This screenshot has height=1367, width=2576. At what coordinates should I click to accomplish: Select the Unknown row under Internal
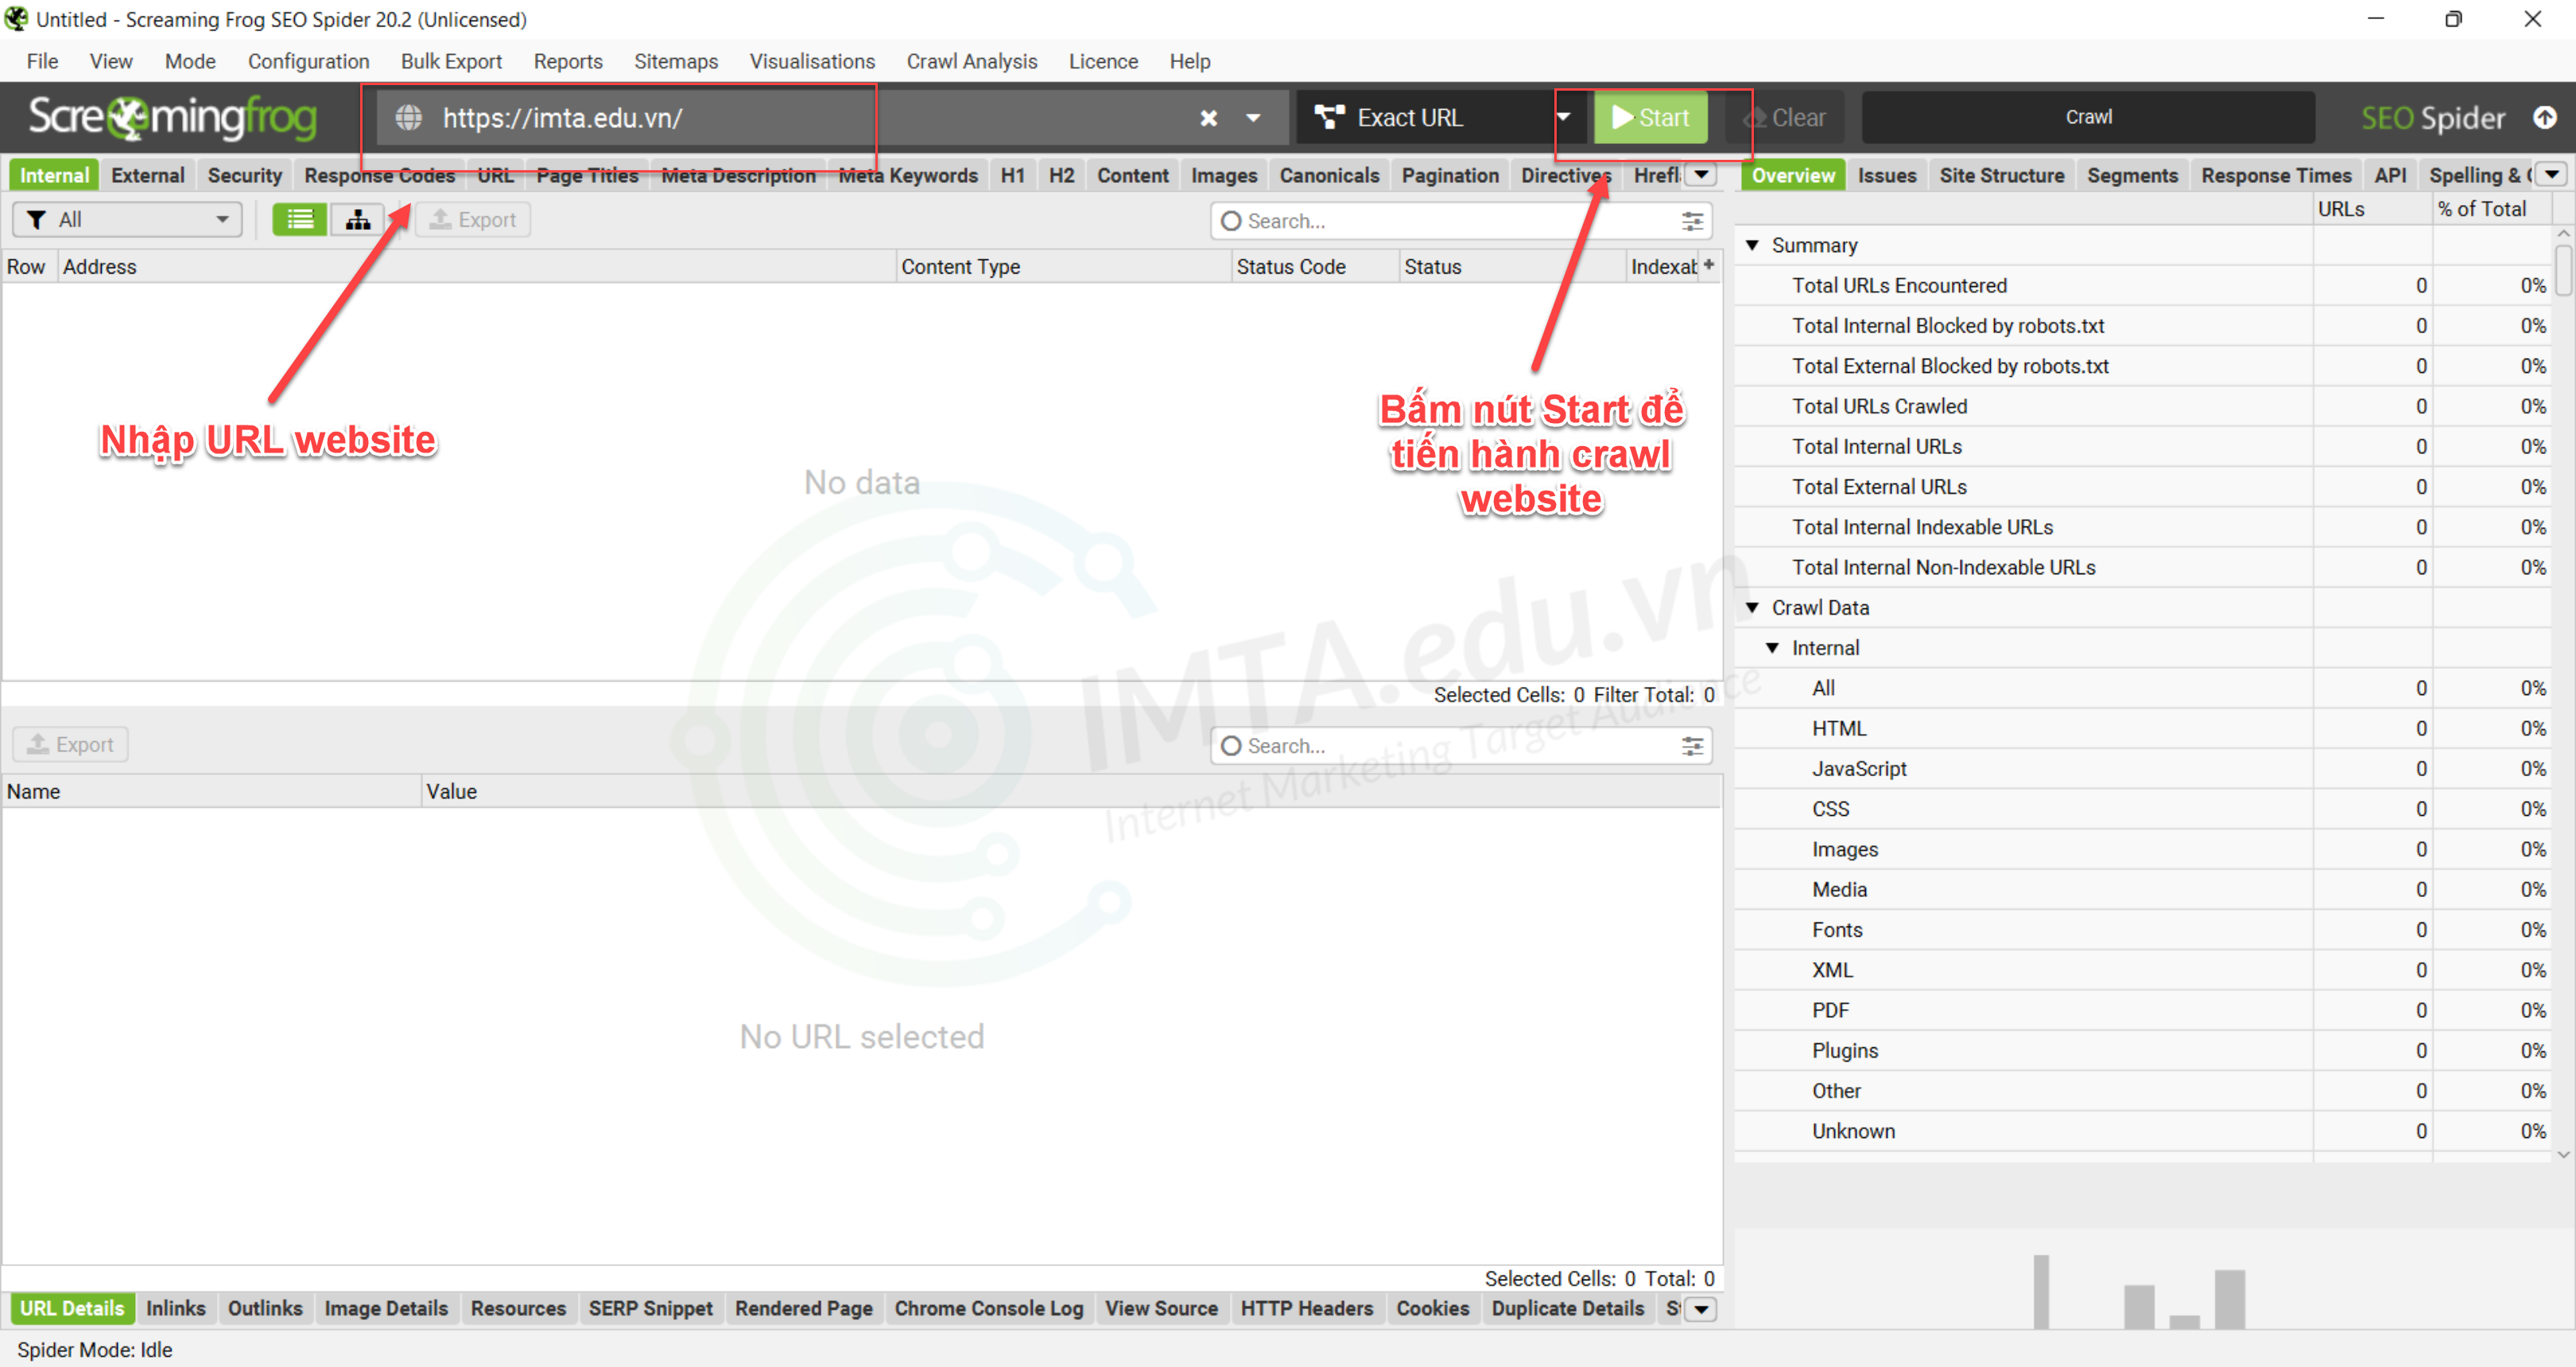[2143, 1131]
